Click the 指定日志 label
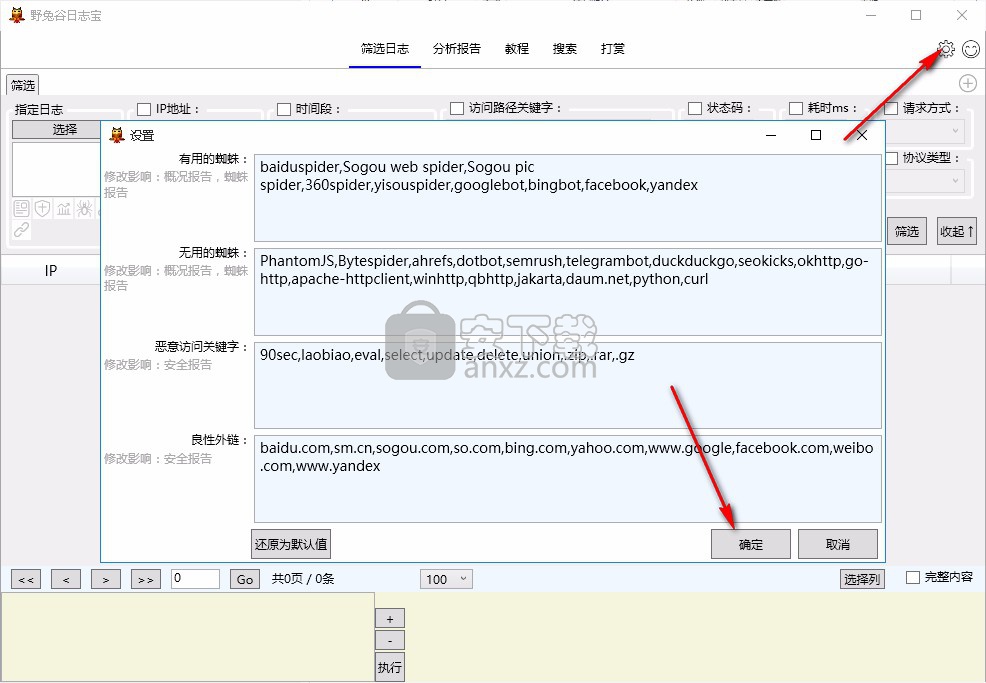986x683 pixels. 39,109
